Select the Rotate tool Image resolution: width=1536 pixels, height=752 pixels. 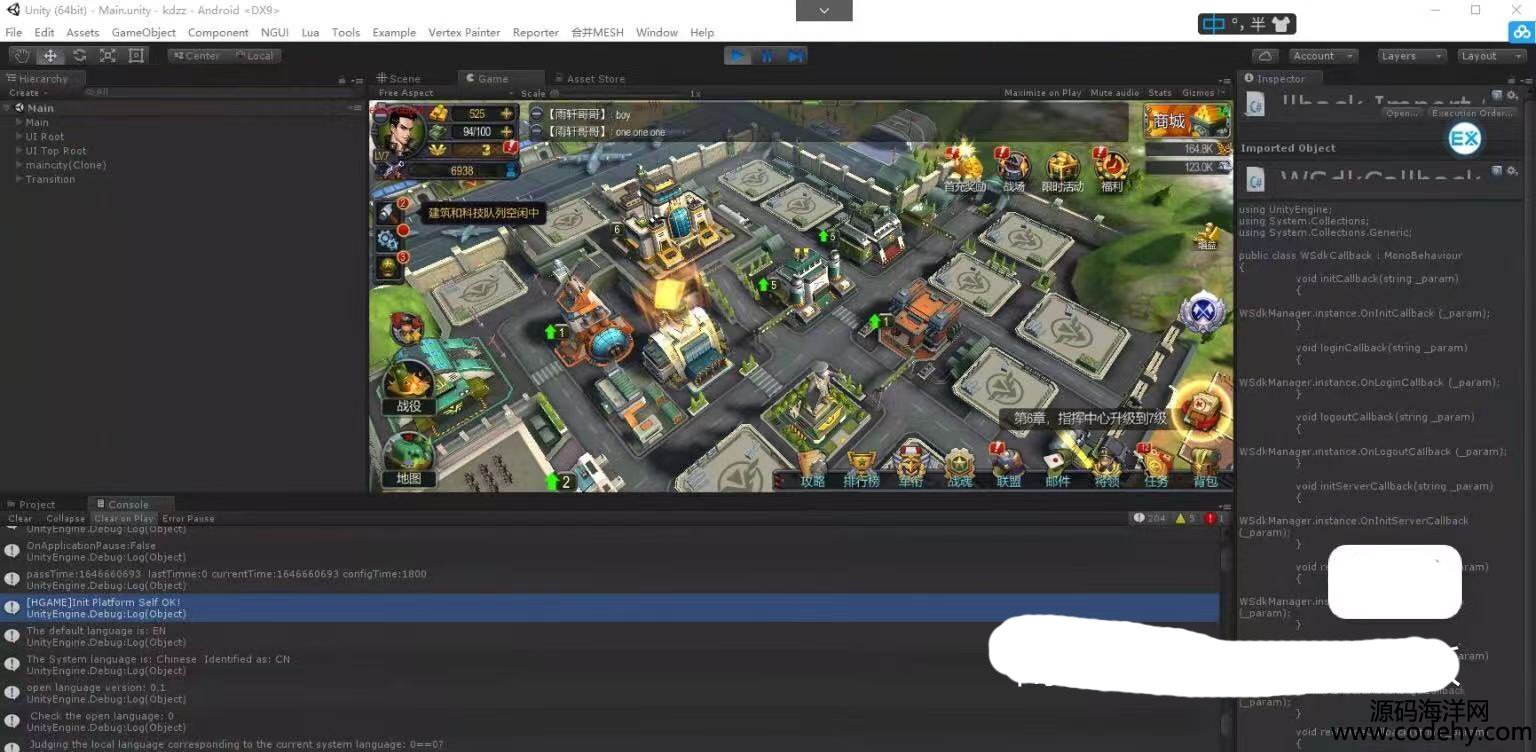79,56
